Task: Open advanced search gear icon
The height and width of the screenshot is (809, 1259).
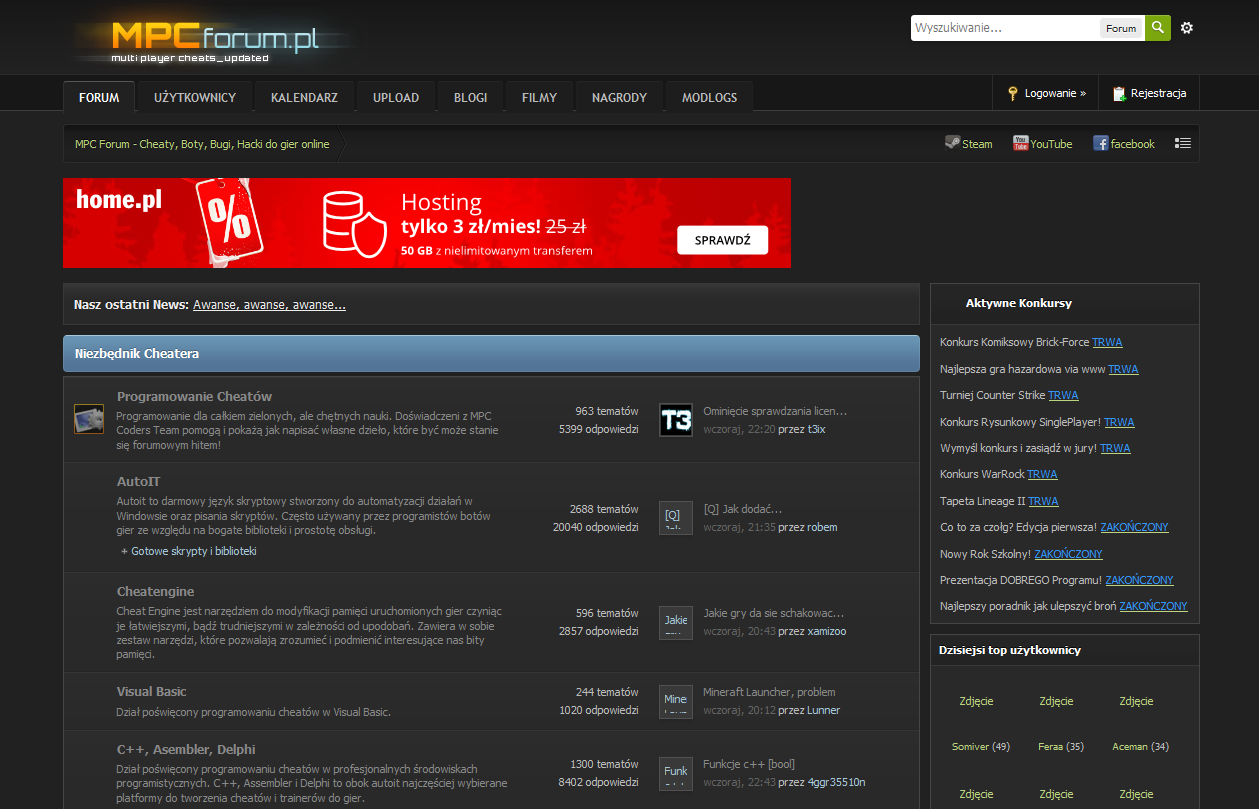Action: (1187, 28)
